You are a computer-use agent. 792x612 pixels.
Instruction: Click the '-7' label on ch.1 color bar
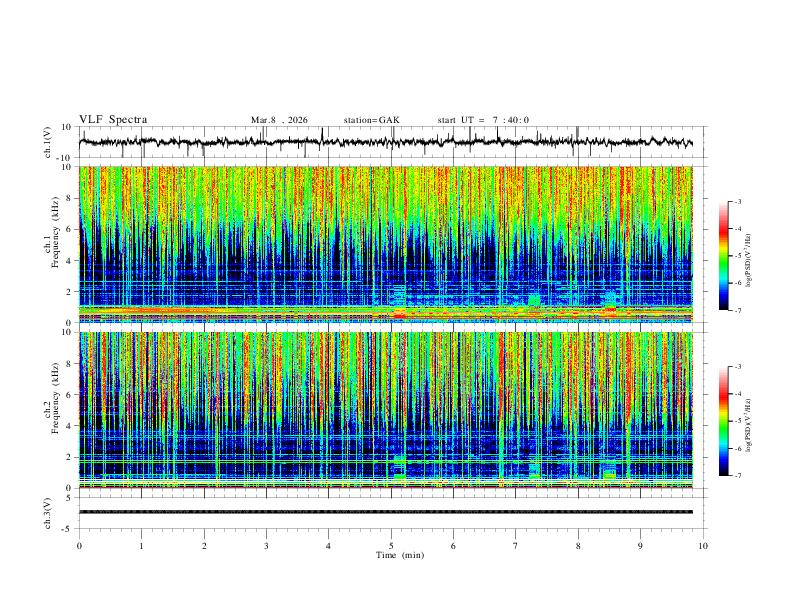738,311
